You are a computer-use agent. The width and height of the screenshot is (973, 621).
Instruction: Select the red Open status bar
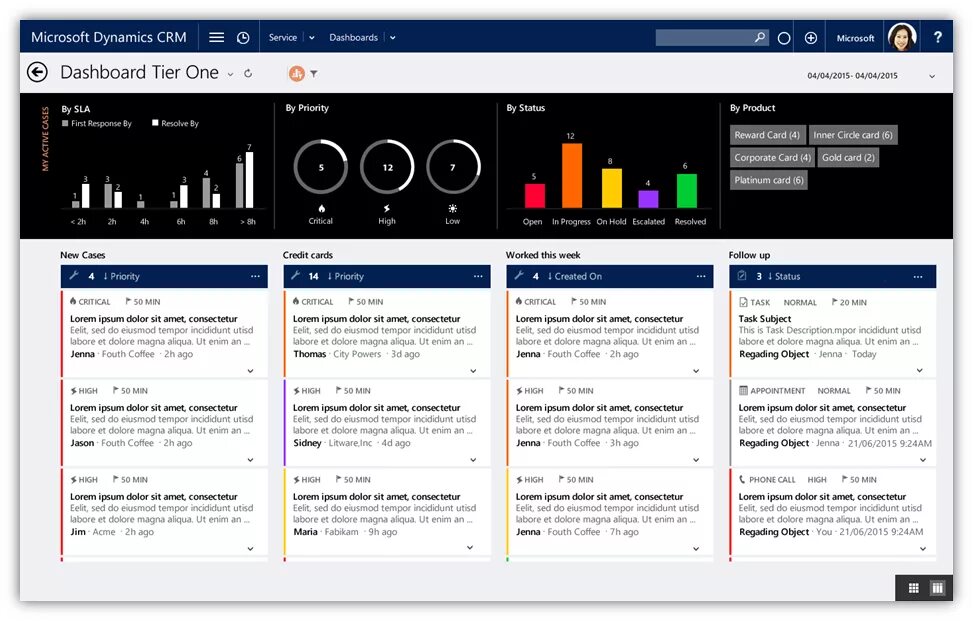tap(534, 195)
